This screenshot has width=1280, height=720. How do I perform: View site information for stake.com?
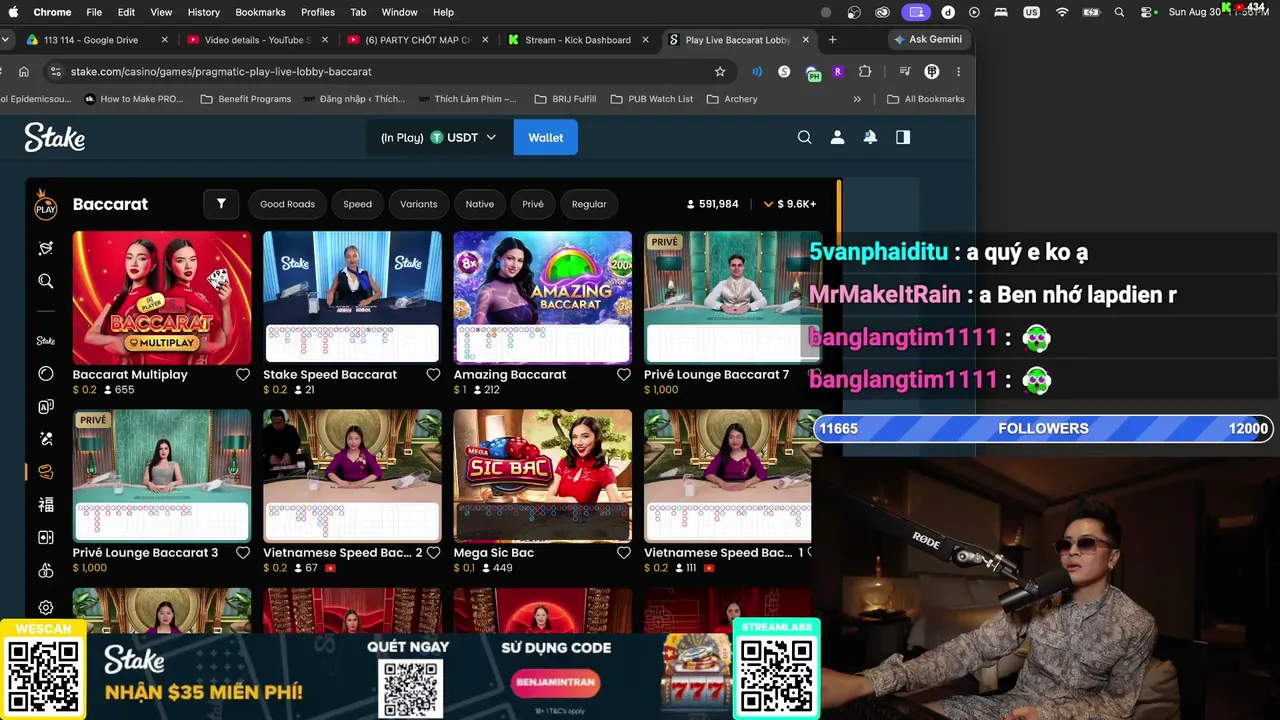click(55, 72)
